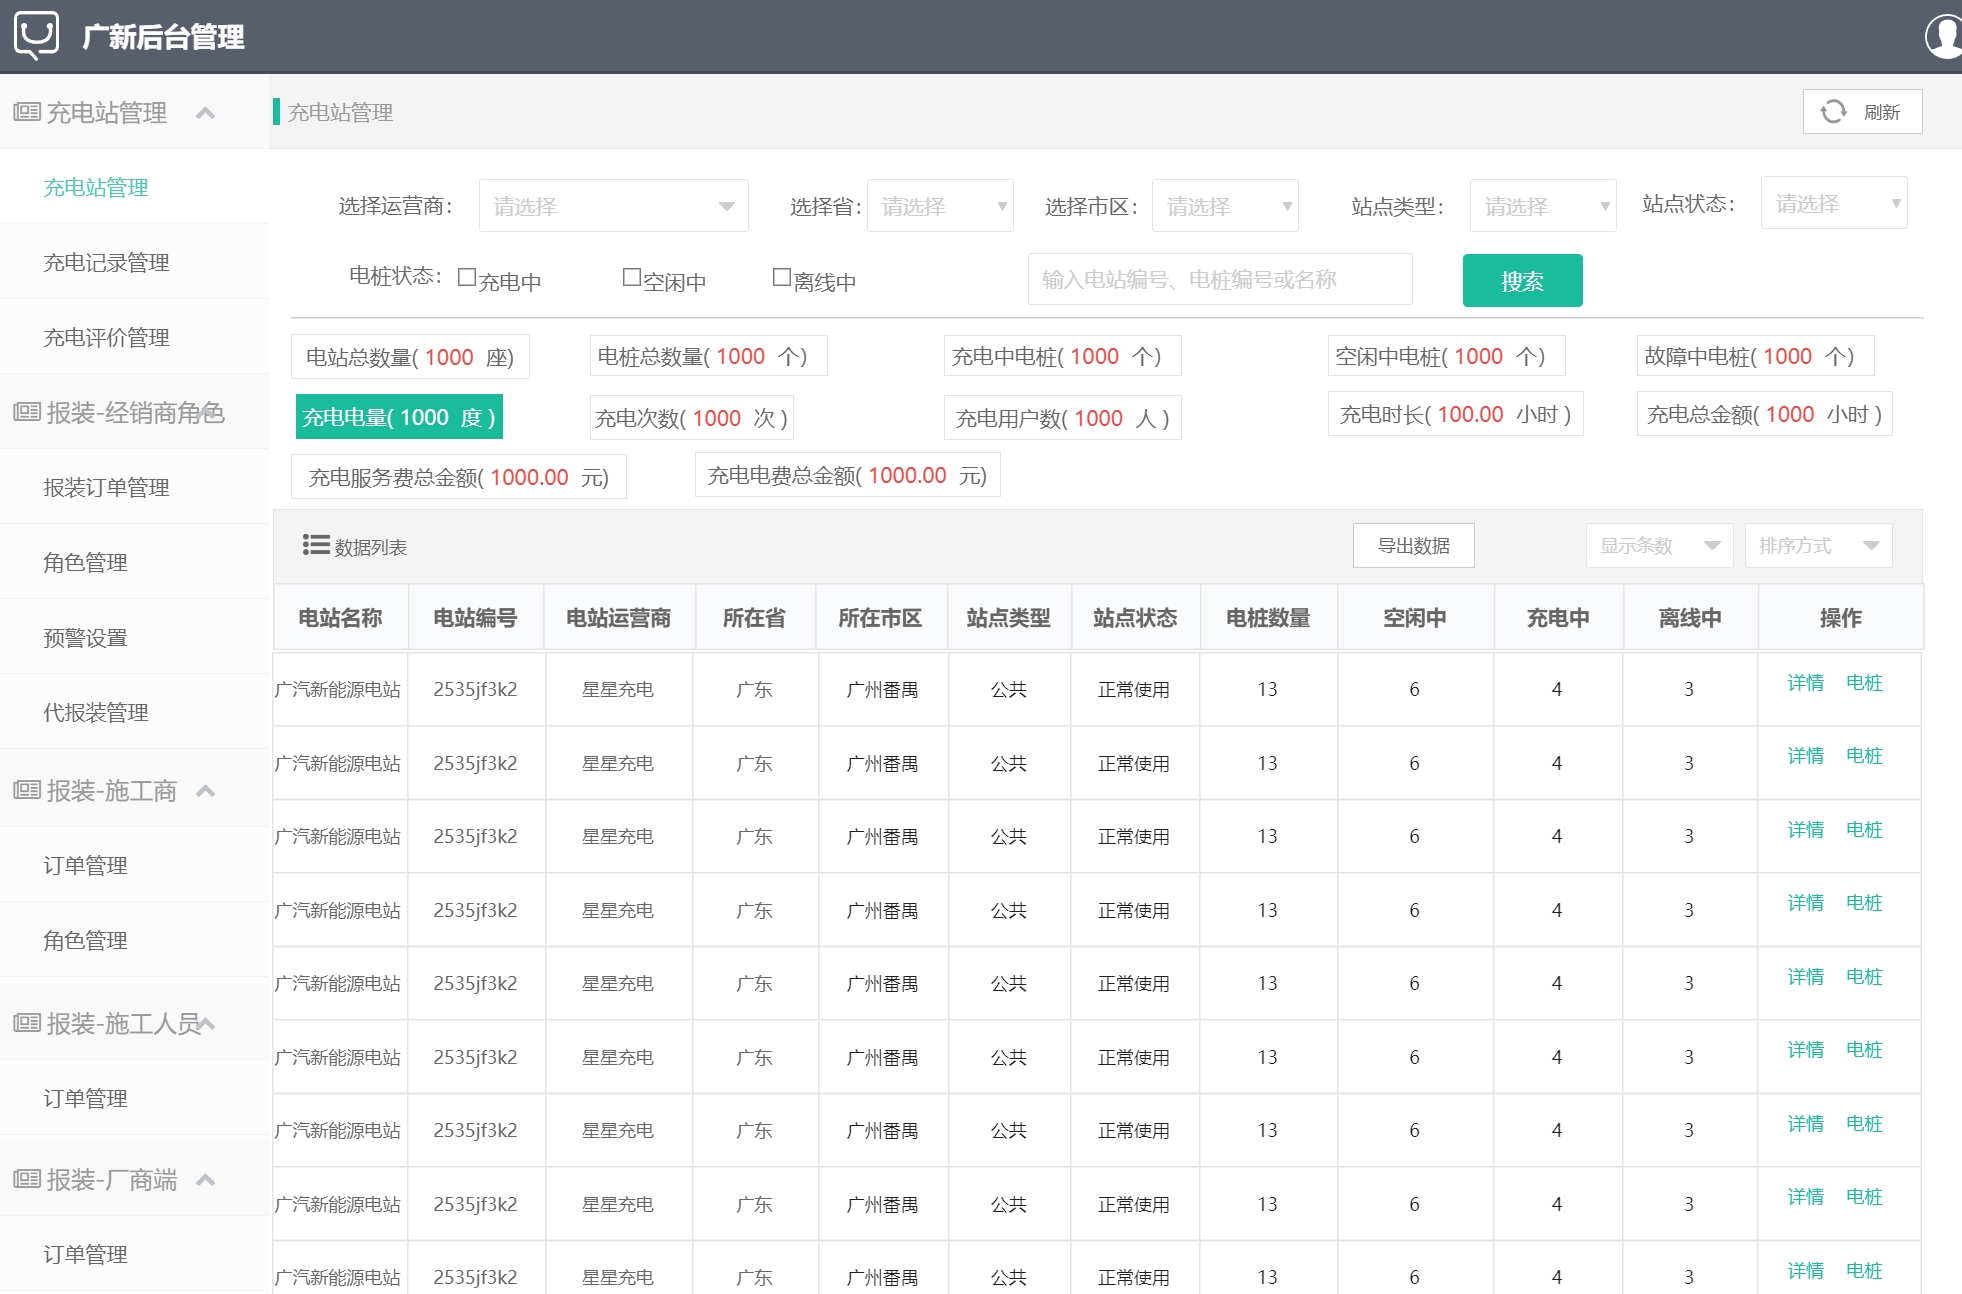Click the 报装-厂商端 sidebar section icon
Viewport: 1962px width, 1294px height.
27,1179
